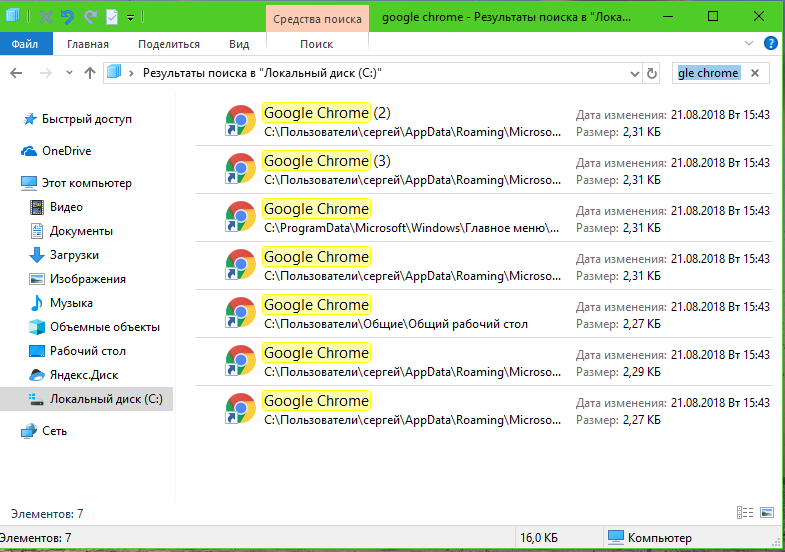The width and height of the screenshot is (785, 552).
Task: Open the Объемные объекты folder
Action: [x=105, y=327]
